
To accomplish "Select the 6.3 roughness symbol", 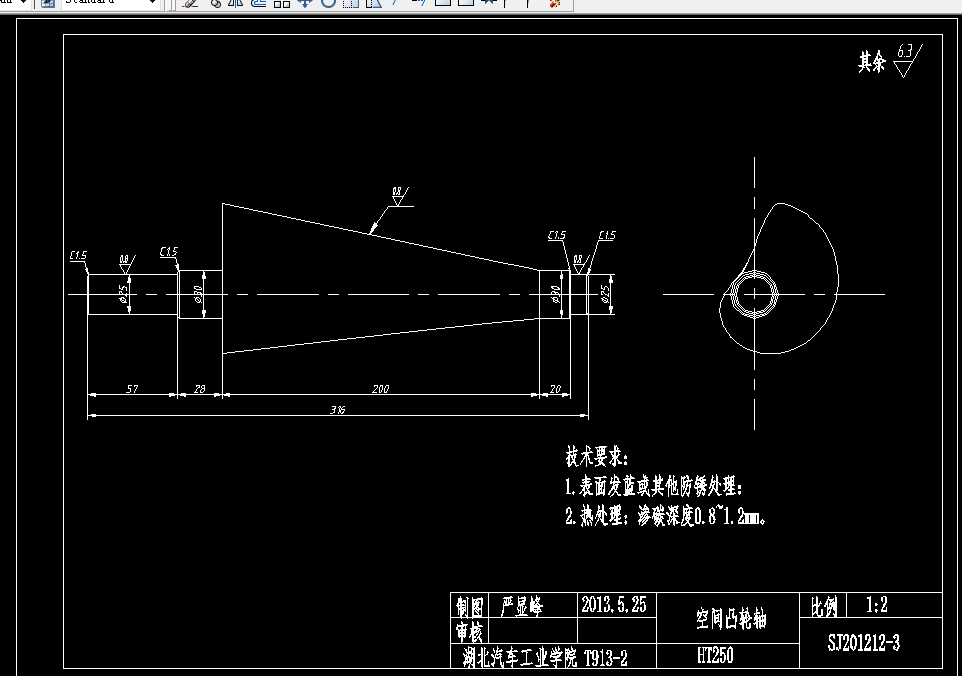I will pos(907,60).
